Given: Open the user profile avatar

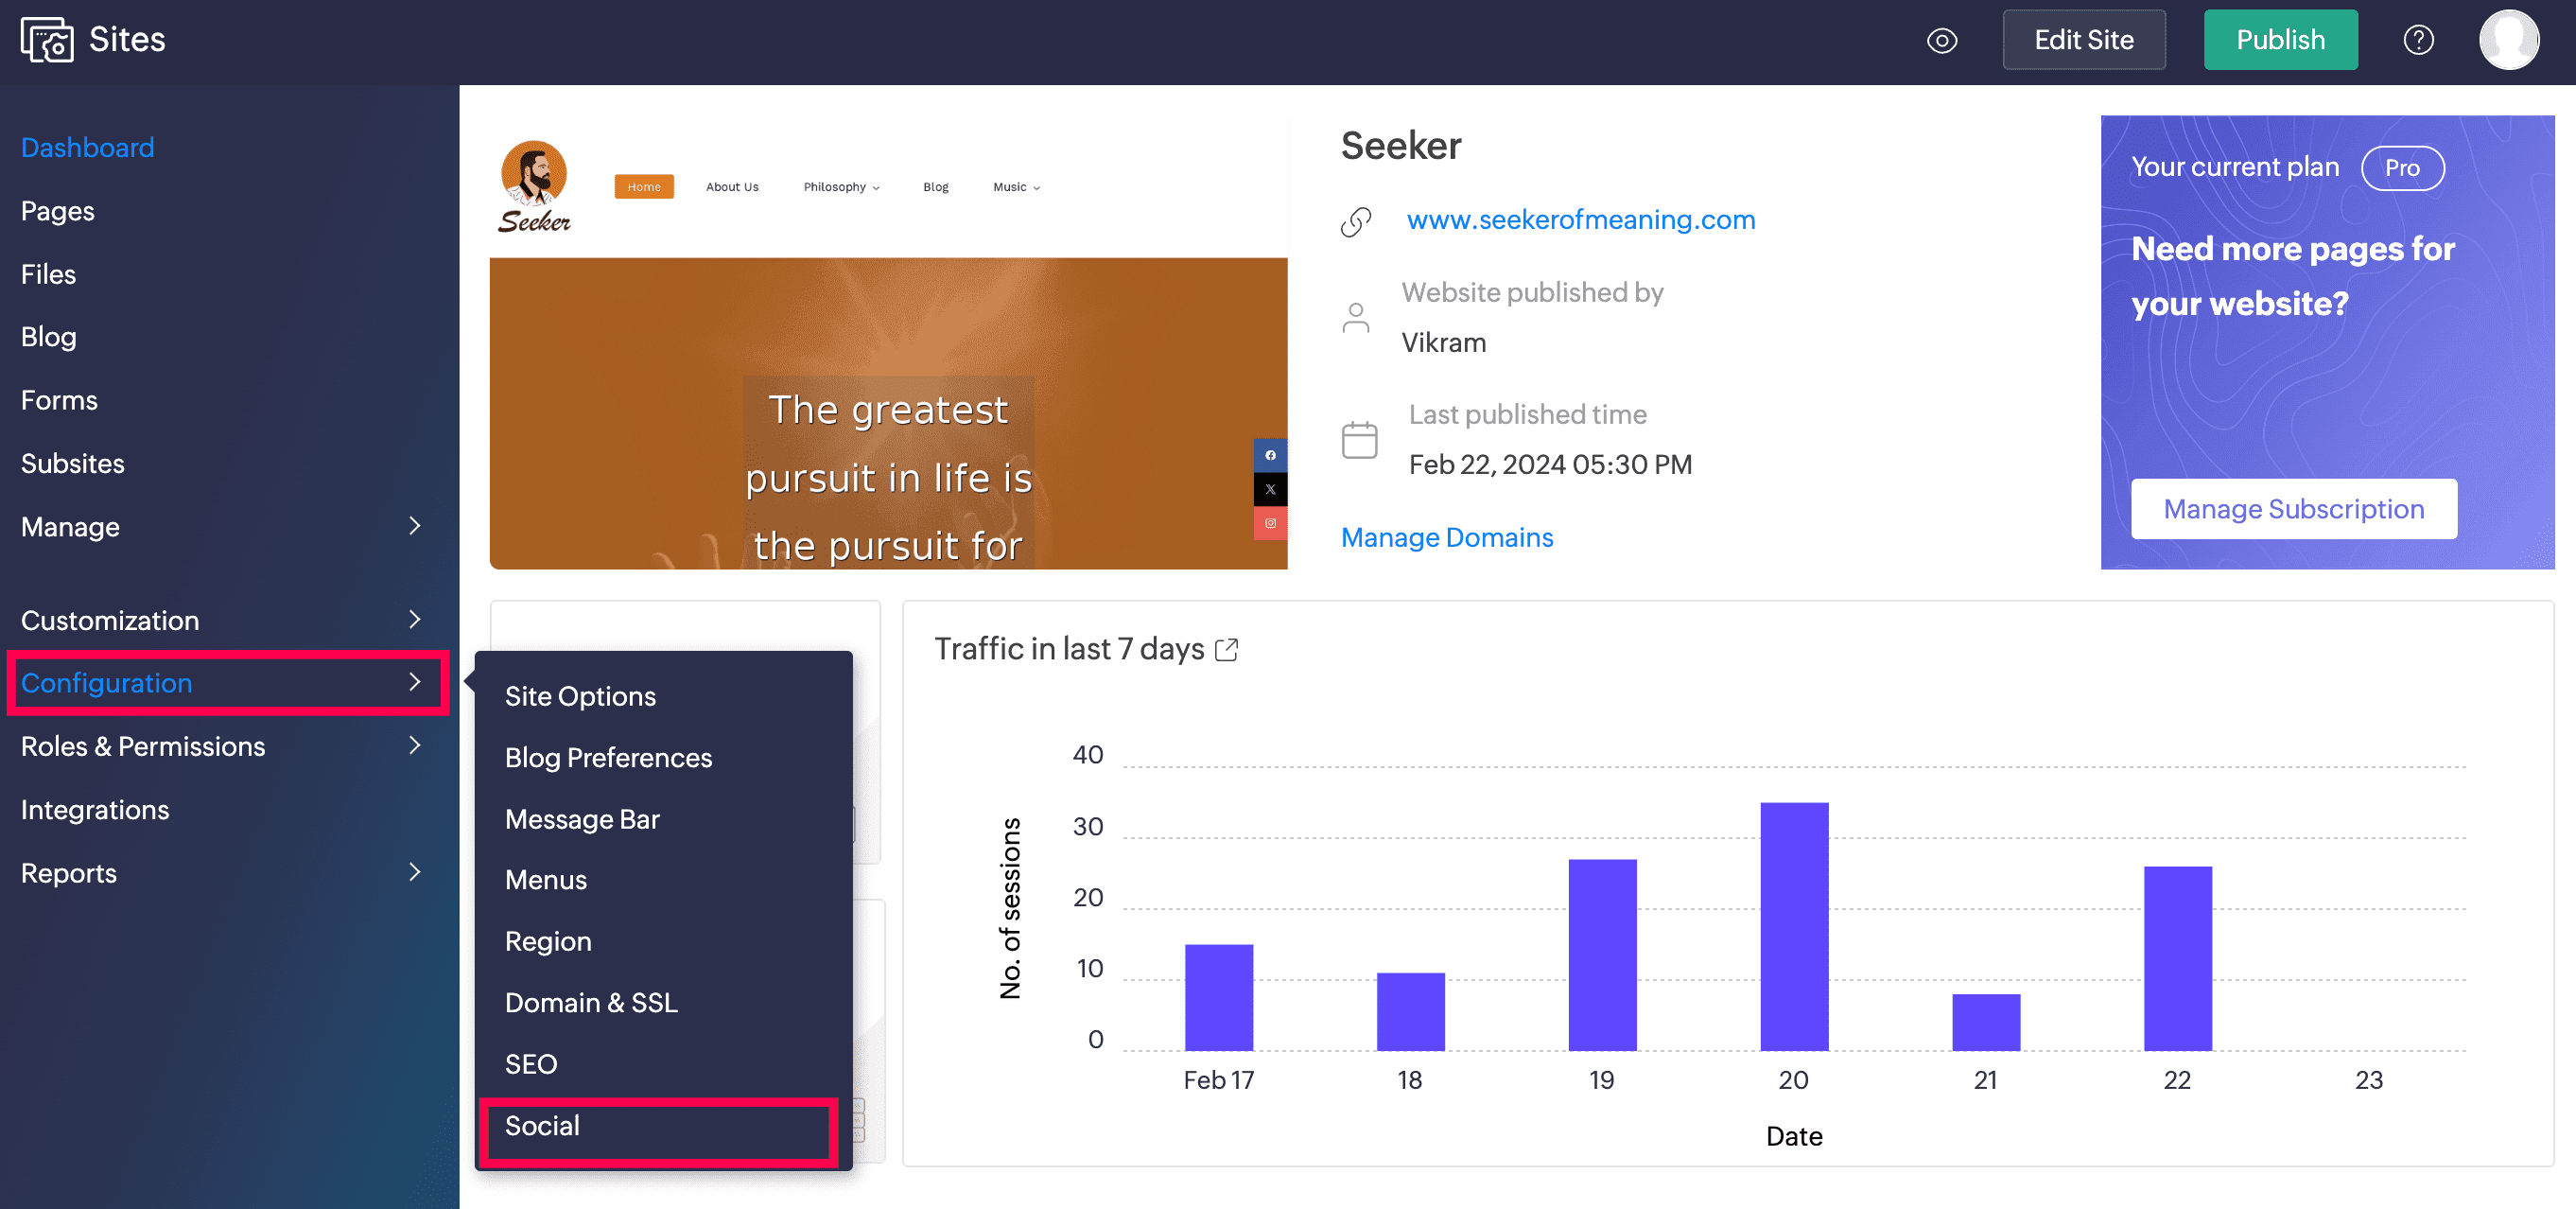Looking at the screenshot, I should pos(2508,40).
